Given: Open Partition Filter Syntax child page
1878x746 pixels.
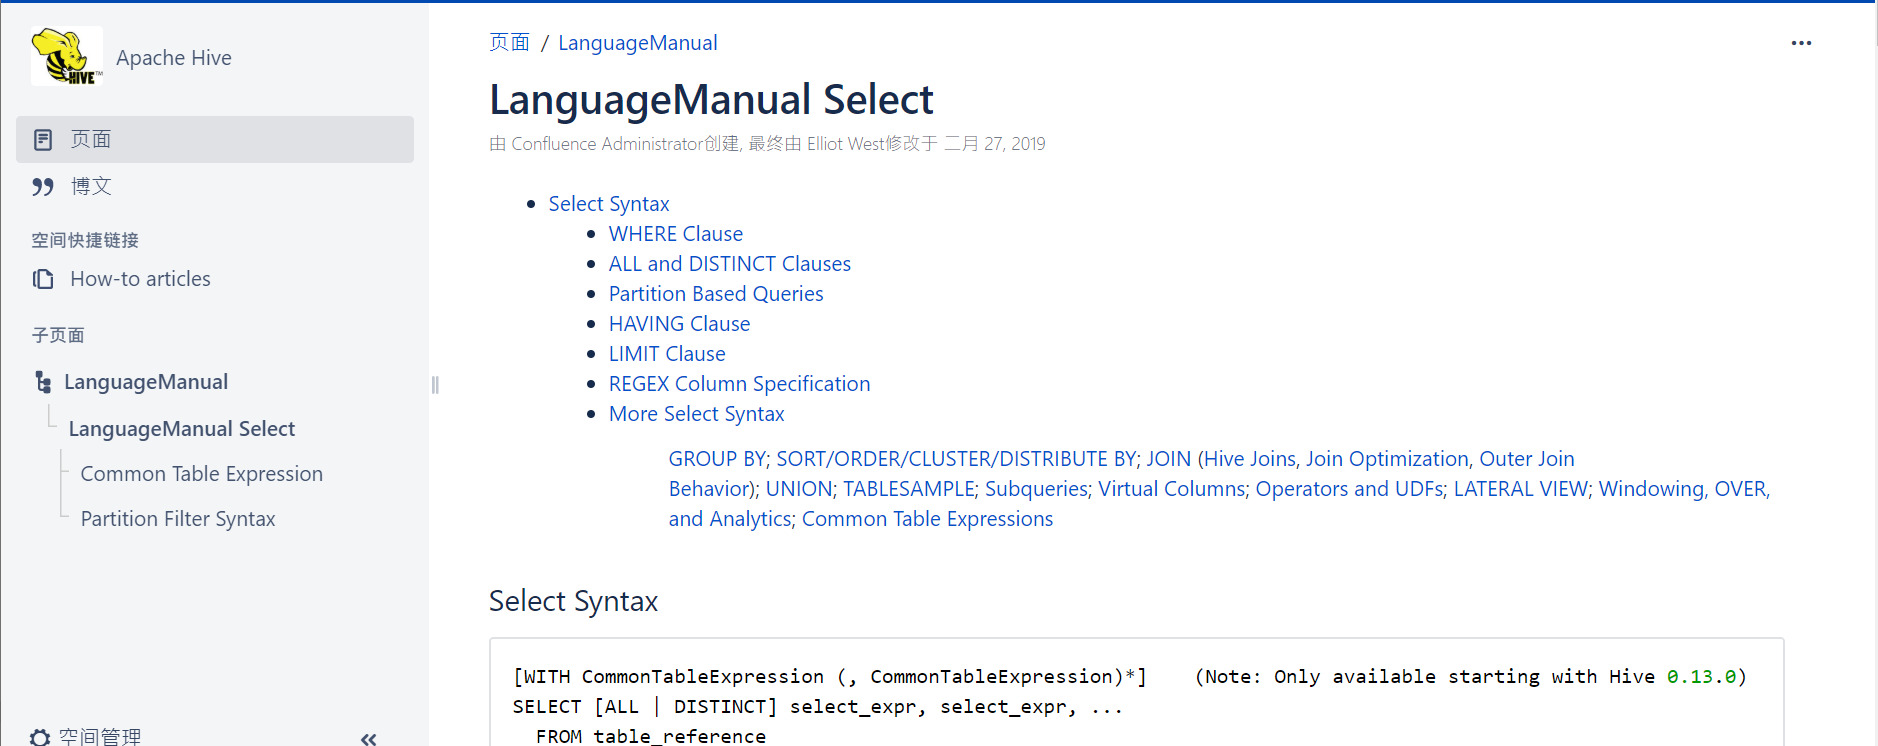Looking at the screenshot, I should coord(178,519).
